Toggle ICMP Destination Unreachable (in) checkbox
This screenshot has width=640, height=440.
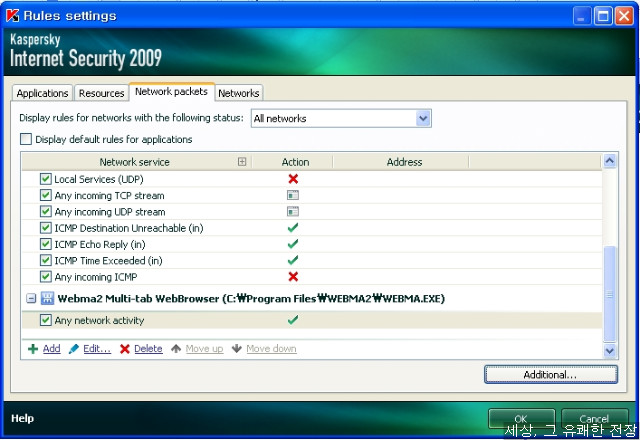pyautogui.click(x=46, y=228)
